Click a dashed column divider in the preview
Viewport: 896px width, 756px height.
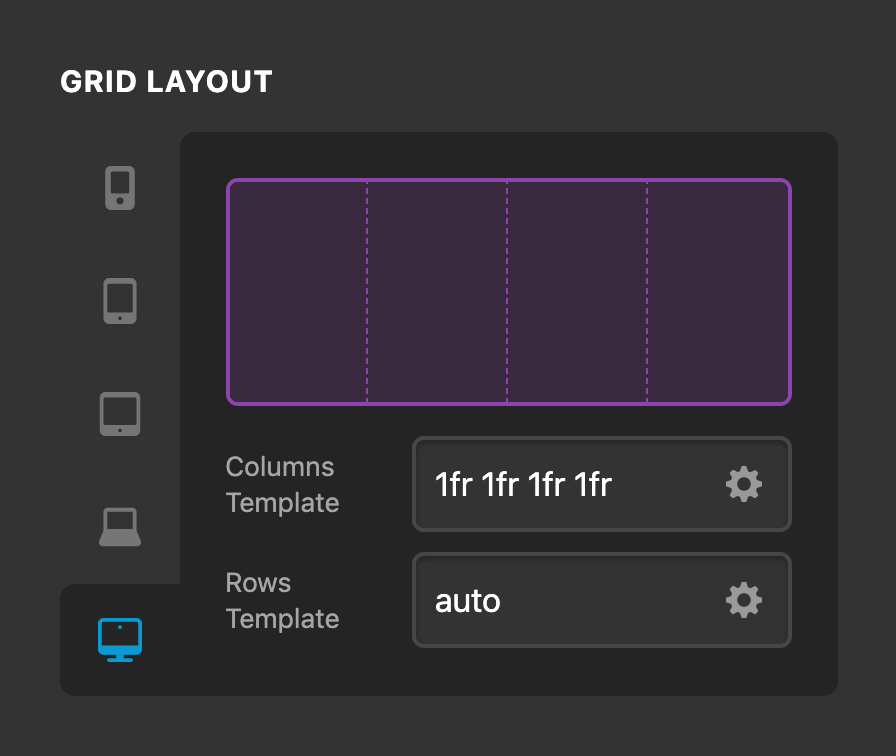[x=369, y=292]
